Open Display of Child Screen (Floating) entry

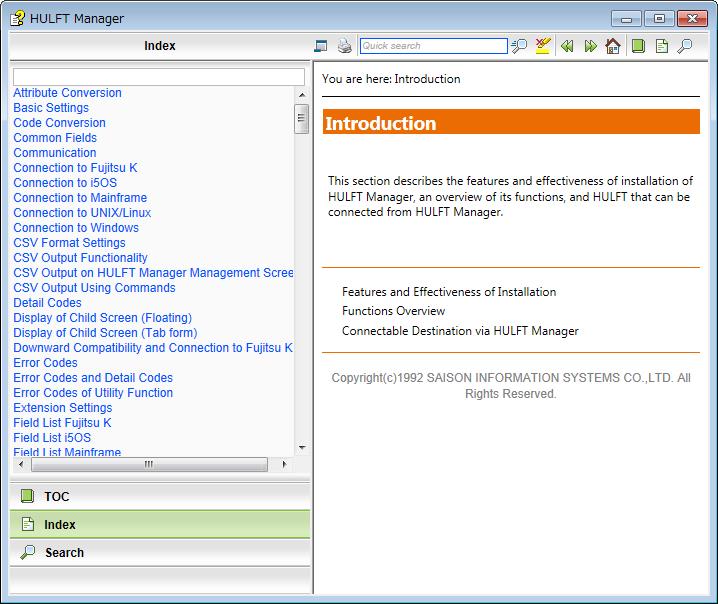(103, 318)
